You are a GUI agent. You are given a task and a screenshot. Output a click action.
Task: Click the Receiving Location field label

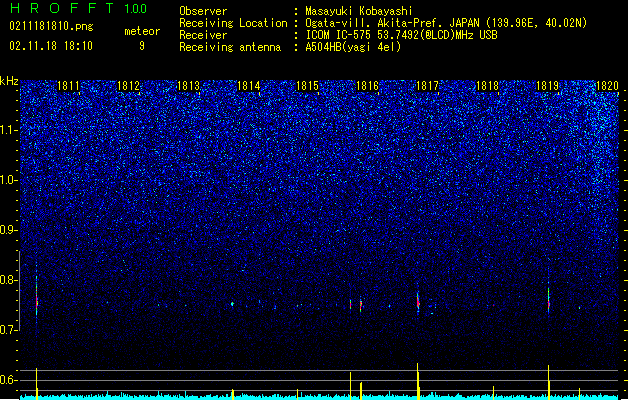233,23
